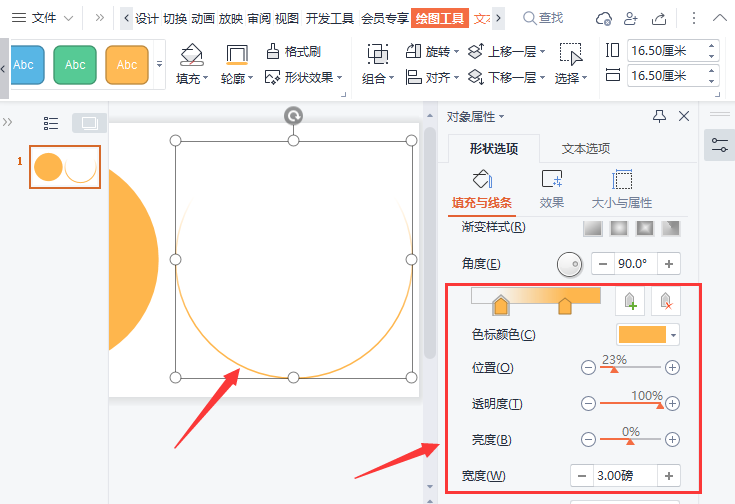Open the 开发工具 tab

coord(330,18)
